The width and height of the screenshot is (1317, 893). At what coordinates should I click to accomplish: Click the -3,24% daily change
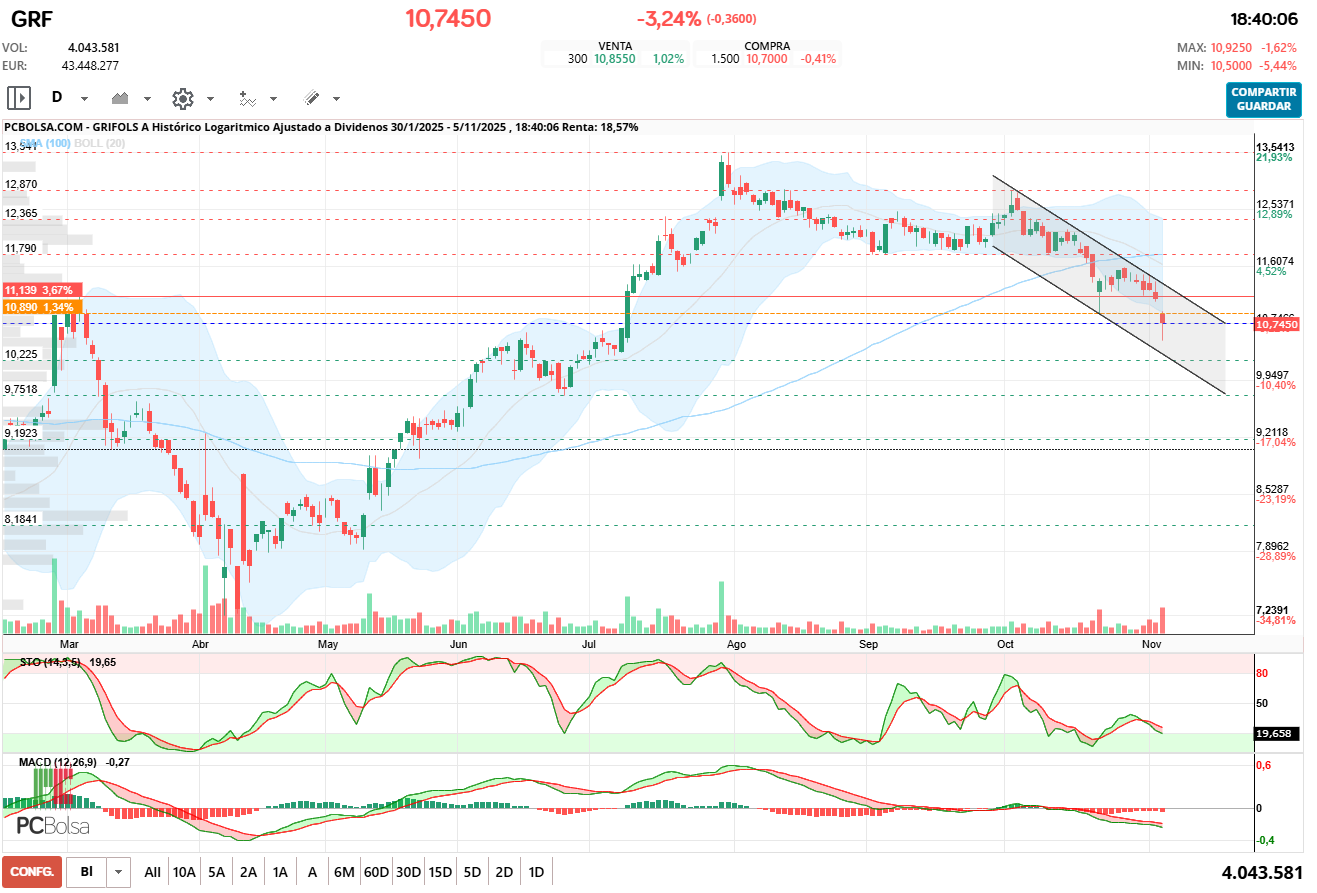669,18
